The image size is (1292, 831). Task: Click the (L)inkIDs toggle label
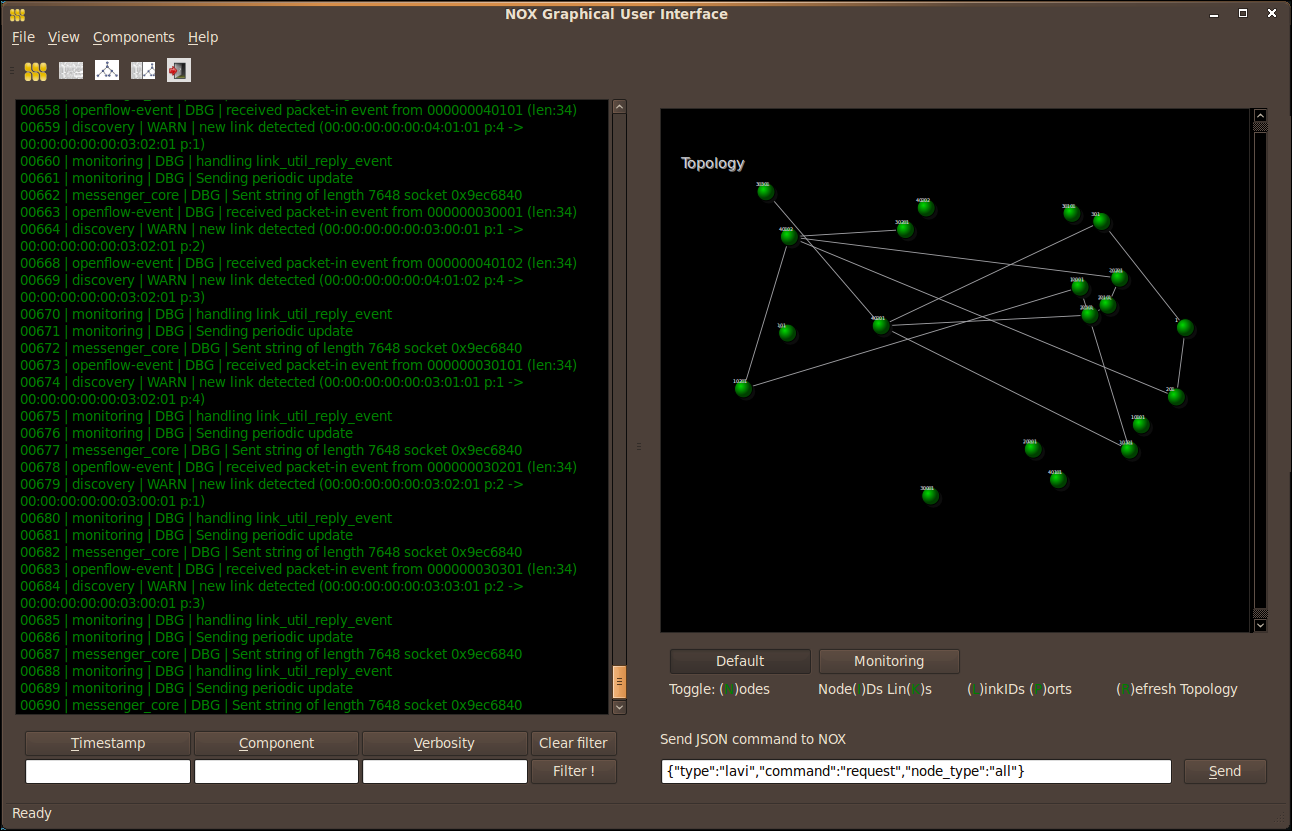996,689
